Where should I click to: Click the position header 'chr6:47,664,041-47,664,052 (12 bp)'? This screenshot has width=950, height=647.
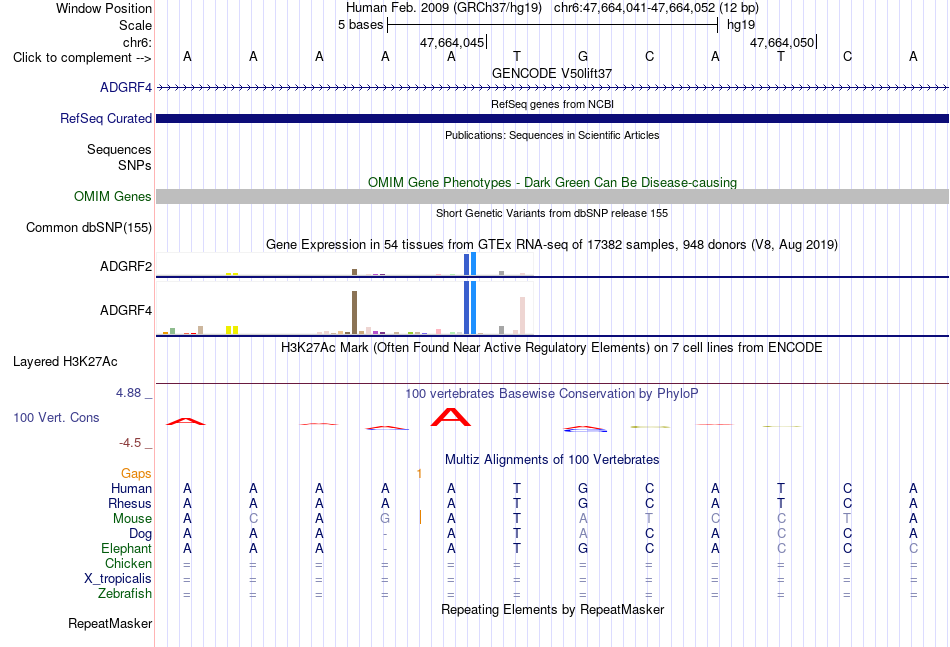click(x=656, y=8)
